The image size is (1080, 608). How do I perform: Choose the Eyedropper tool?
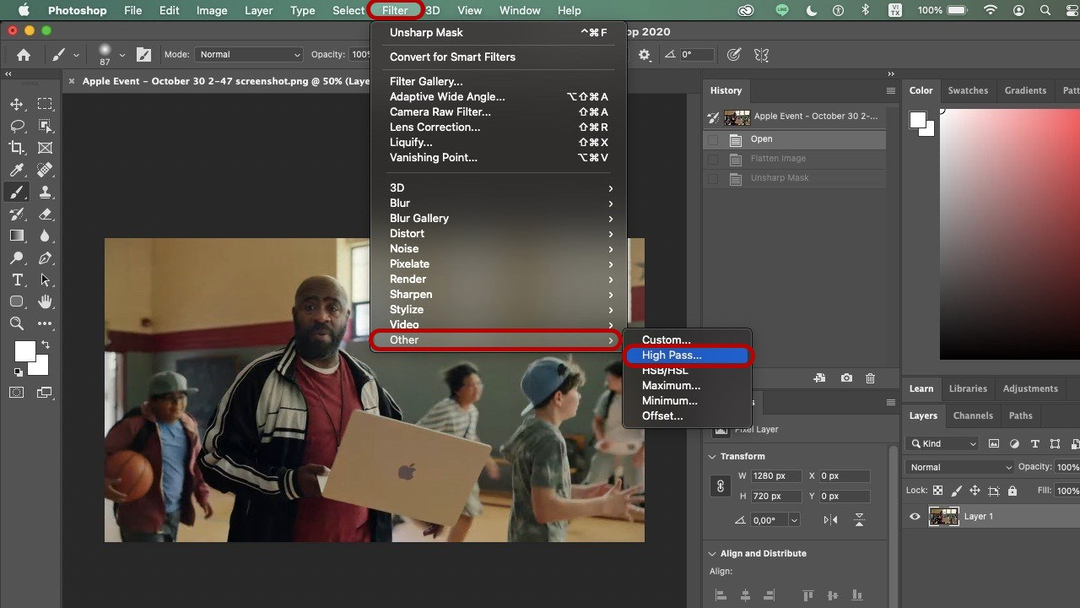17,170
